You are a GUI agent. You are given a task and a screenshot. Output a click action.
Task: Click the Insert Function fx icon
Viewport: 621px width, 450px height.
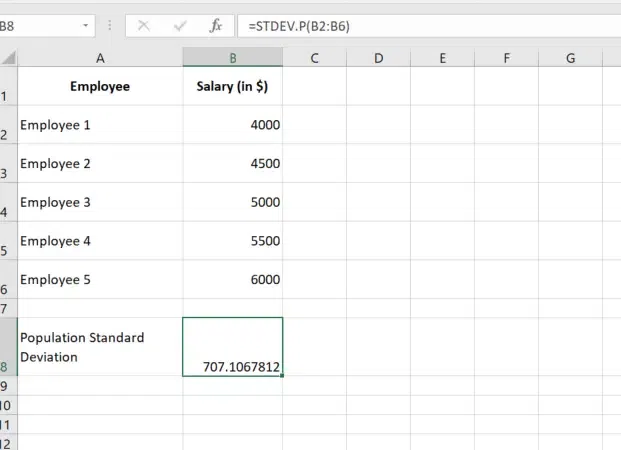[216, 26]
